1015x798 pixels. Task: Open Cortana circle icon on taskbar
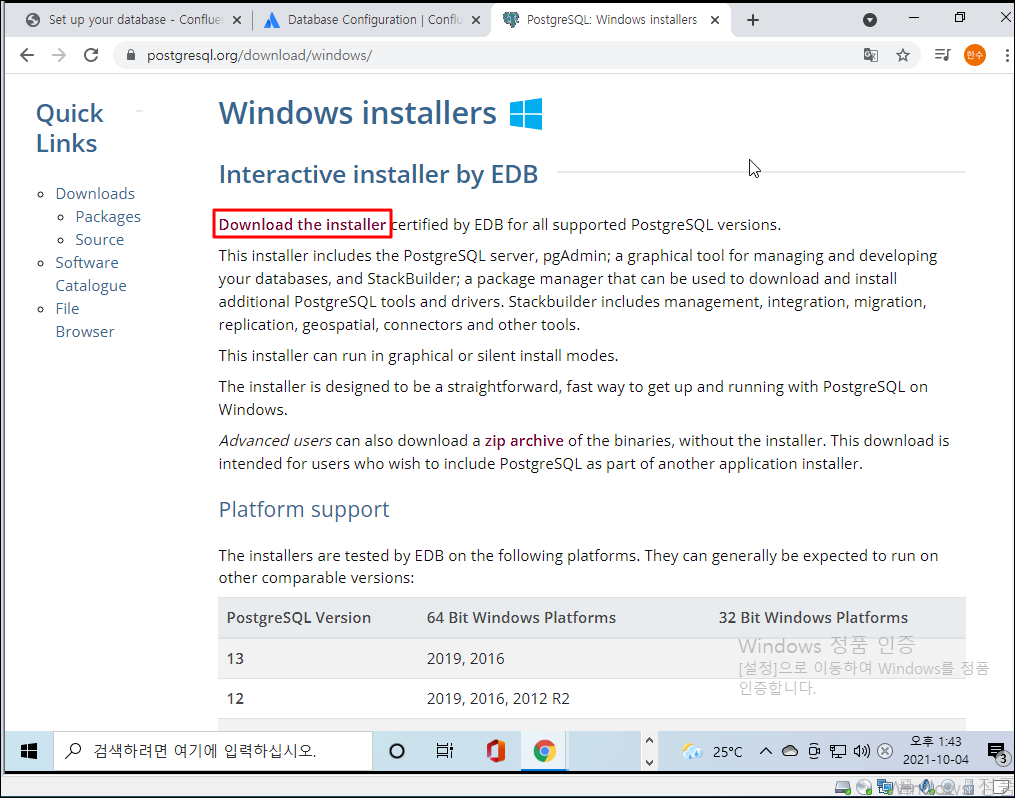pyautogui.click(x=397, y=751)
